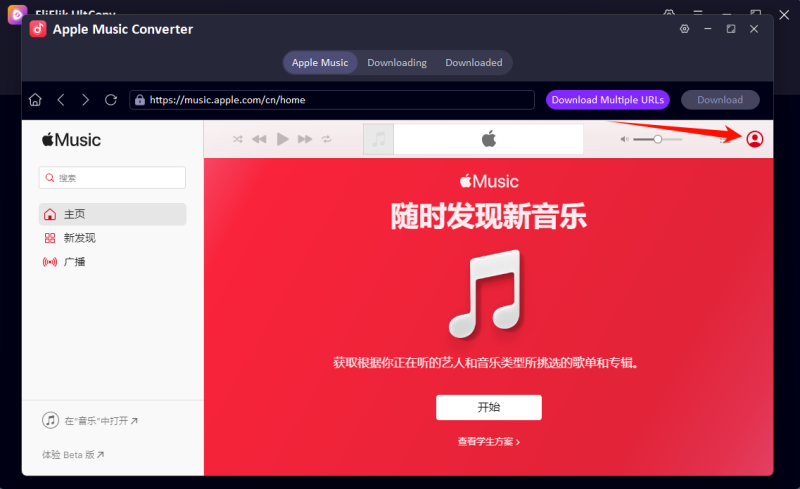800x489 pixels.
Task: Go to browser home page icon
Action: click(35, 100)
